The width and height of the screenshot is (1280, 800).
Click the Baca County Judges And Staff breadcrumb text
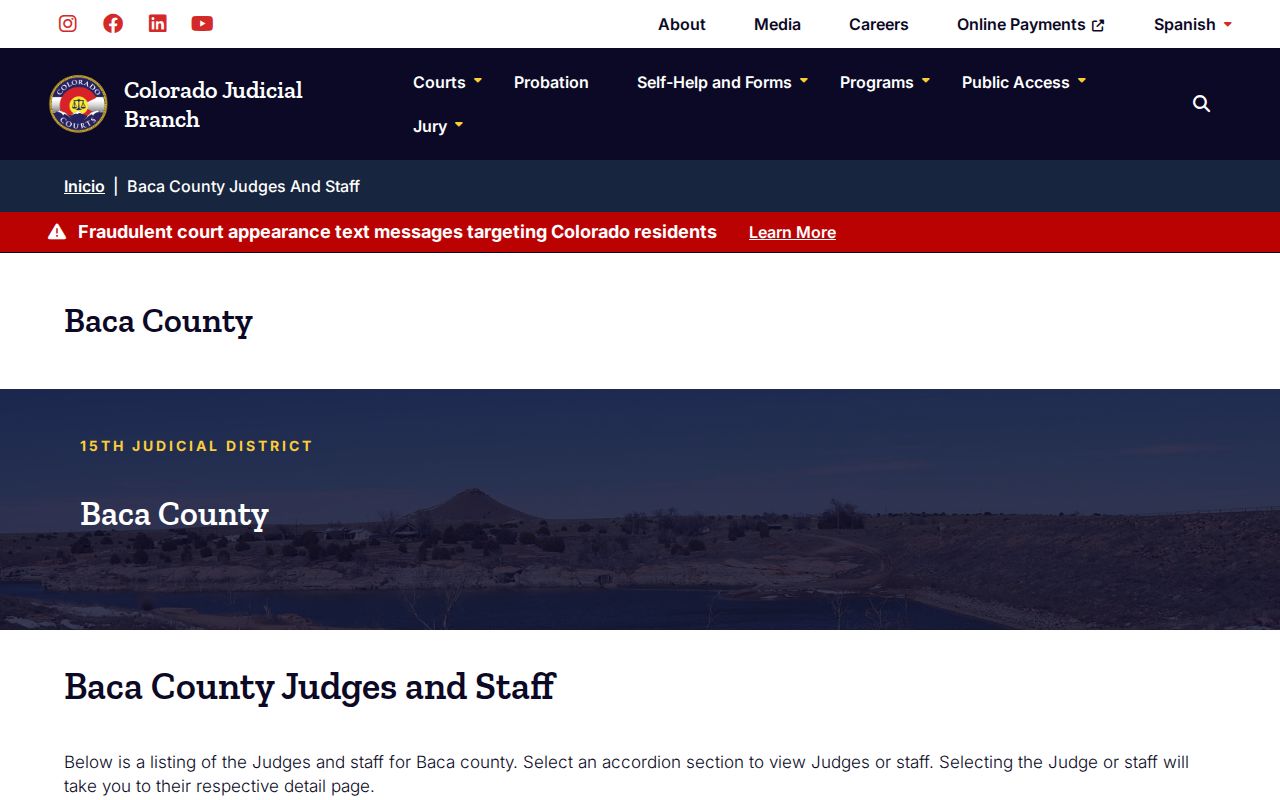tap(243, 186)
